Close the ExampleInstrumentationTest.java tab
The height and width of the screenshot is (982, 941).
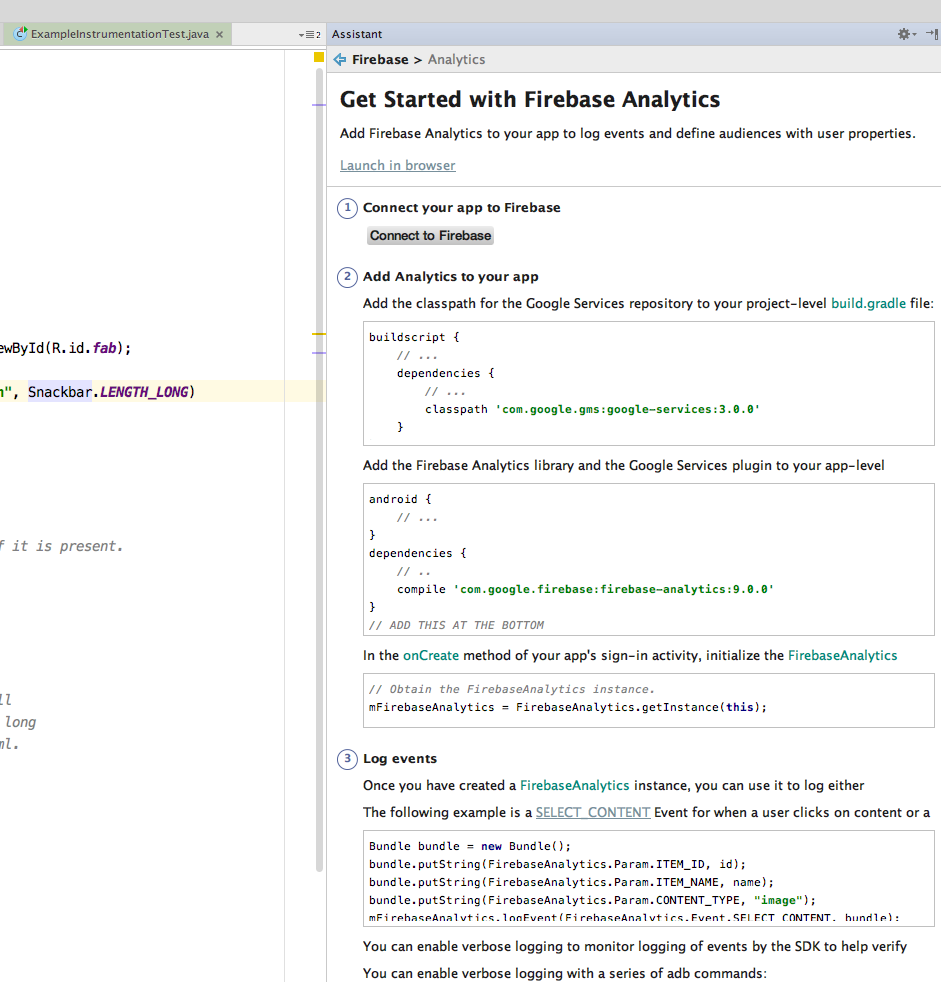coord(220,34)
